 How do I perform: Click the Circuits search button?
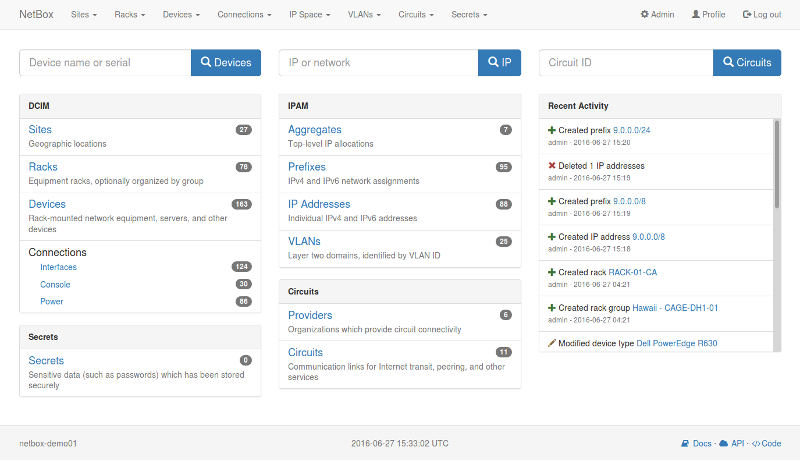[x=746, y=62]
